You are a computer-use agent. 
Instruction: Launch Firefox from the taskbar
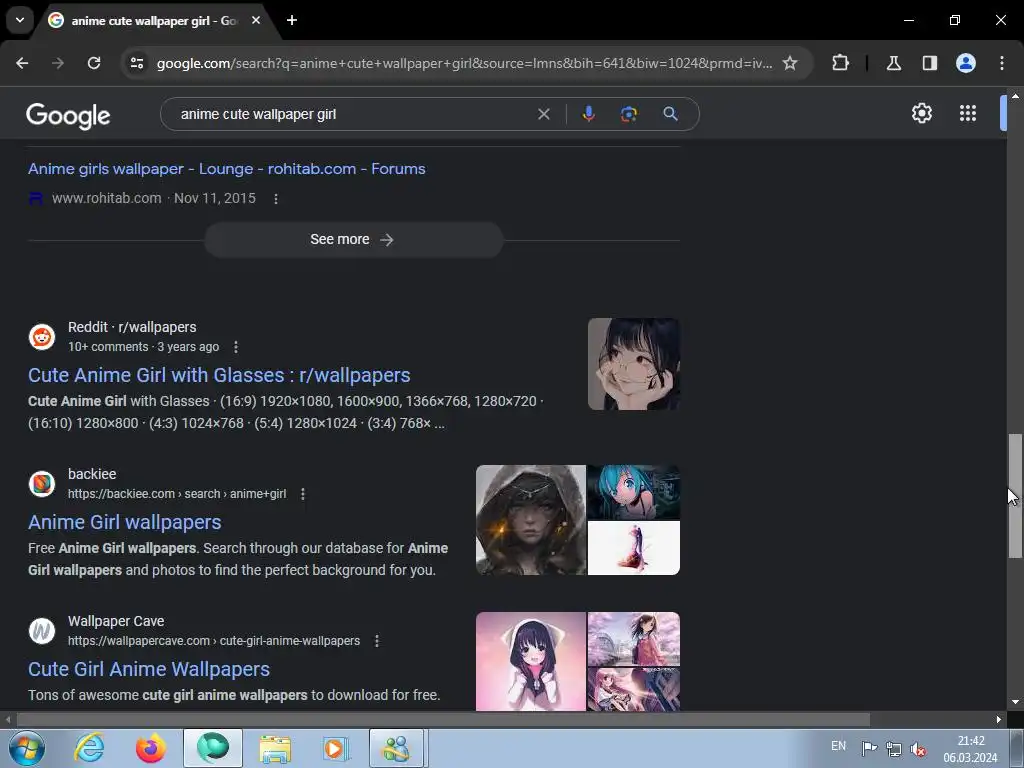[151, 748]
